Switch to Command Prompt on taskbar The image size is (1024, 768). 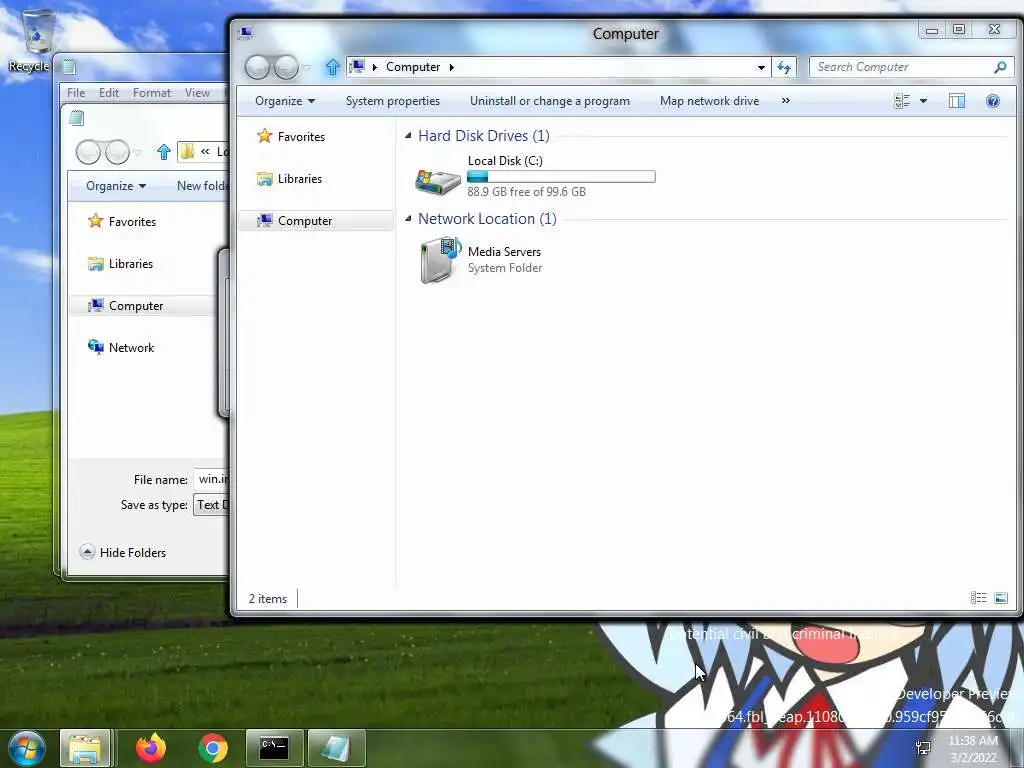pyautogui.click(x=274, y=748)
